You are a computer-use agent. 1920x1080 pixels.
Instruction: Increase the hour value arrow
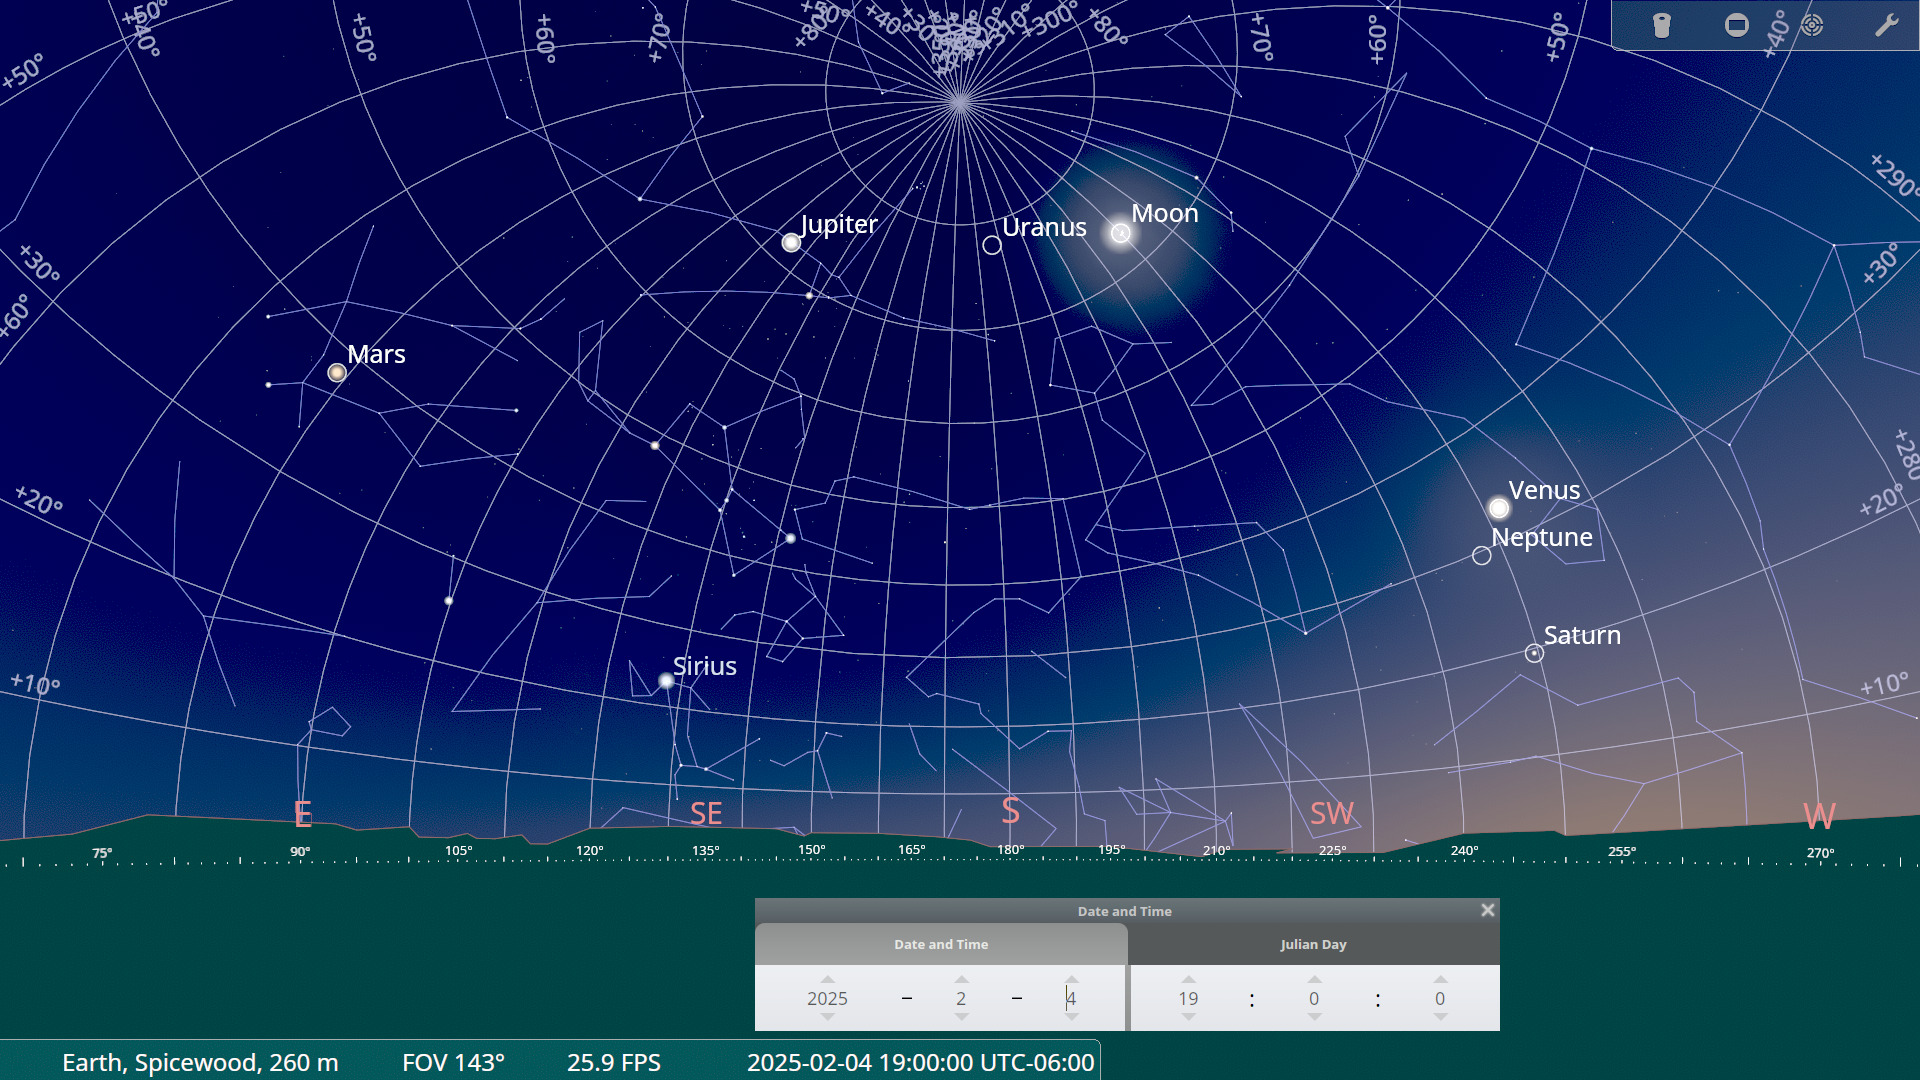pos(1188,980)
